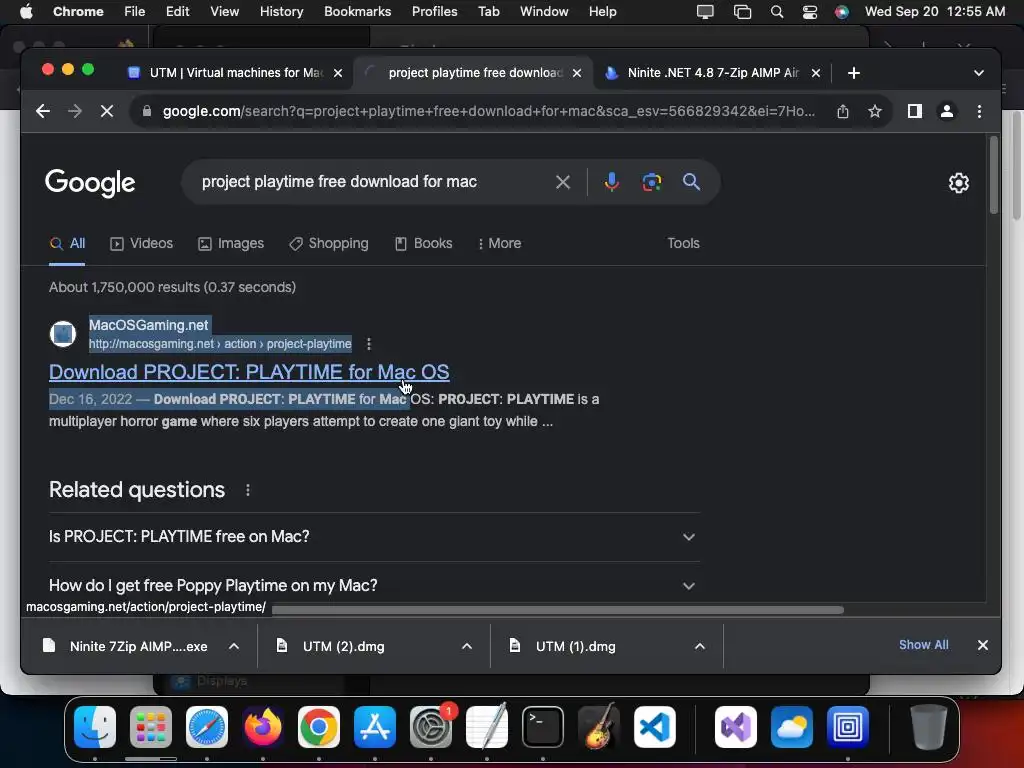Open Chrome three-dot menu
This screenshot has width=1024, height=768.
[979, 112]
